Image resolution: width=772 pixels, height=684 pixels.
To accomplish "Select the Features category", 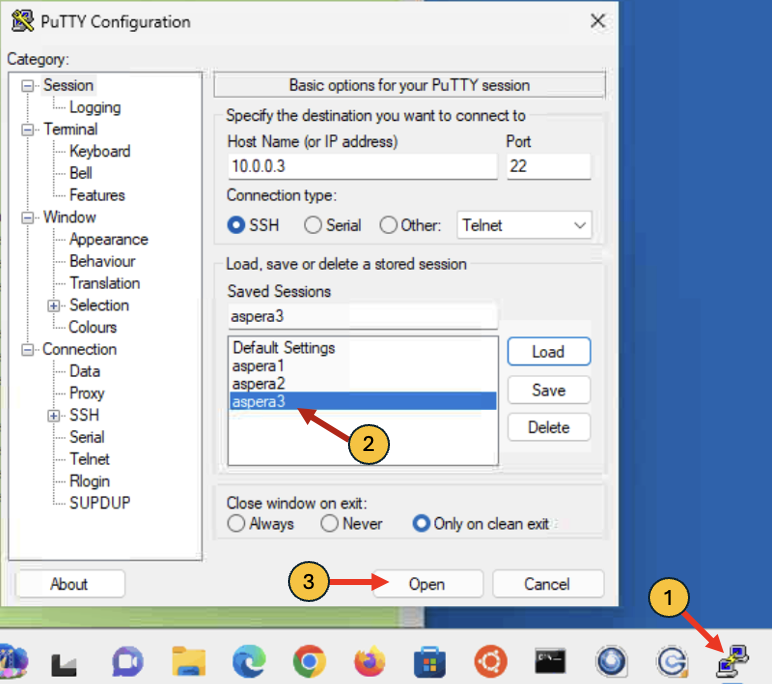I will click(x=97, y=195).
